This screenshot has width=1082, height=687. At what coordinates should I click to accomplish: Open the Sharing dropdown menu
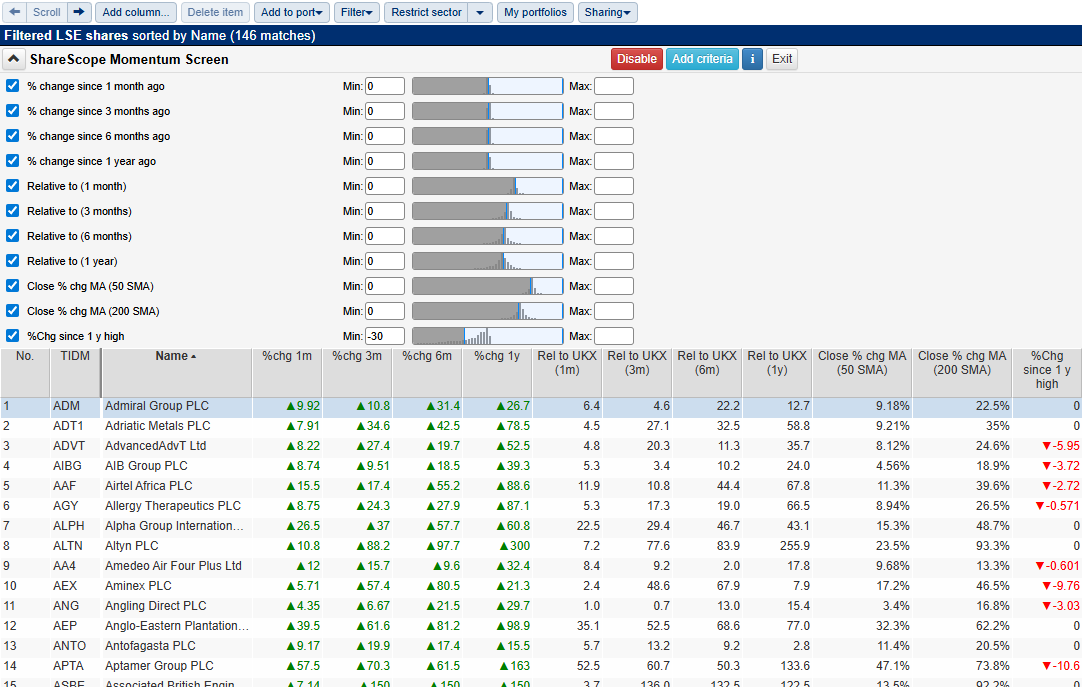point(607,12)
